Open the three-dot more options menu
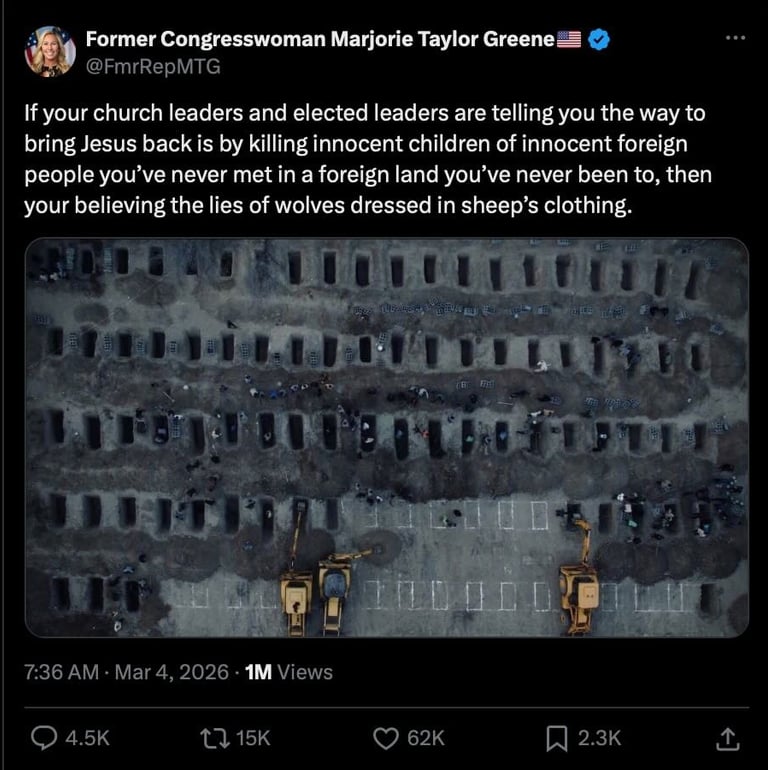Image resolution: width=768 pixels, height=770 pixels. click(735, 38)
